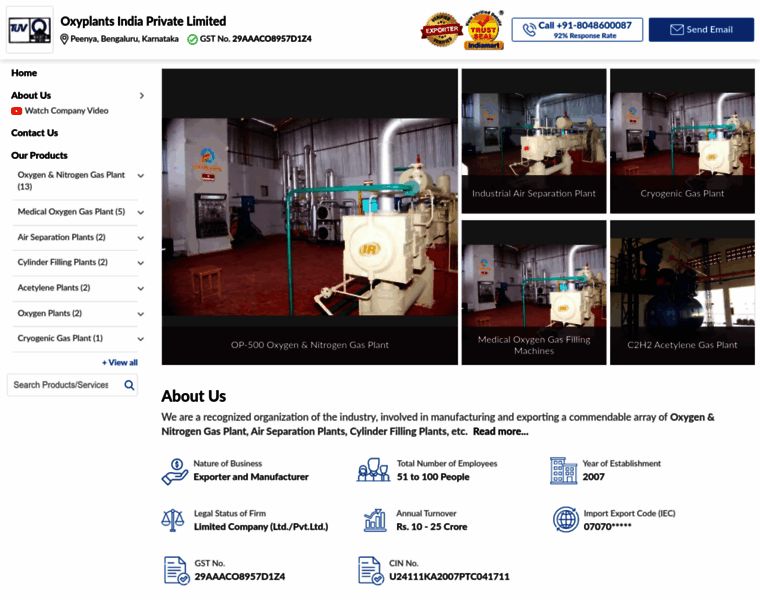This screenshot has width=760, height=600.
Task: Expand Oxygen Plants (2) chevron
Action: click(141, 314)
